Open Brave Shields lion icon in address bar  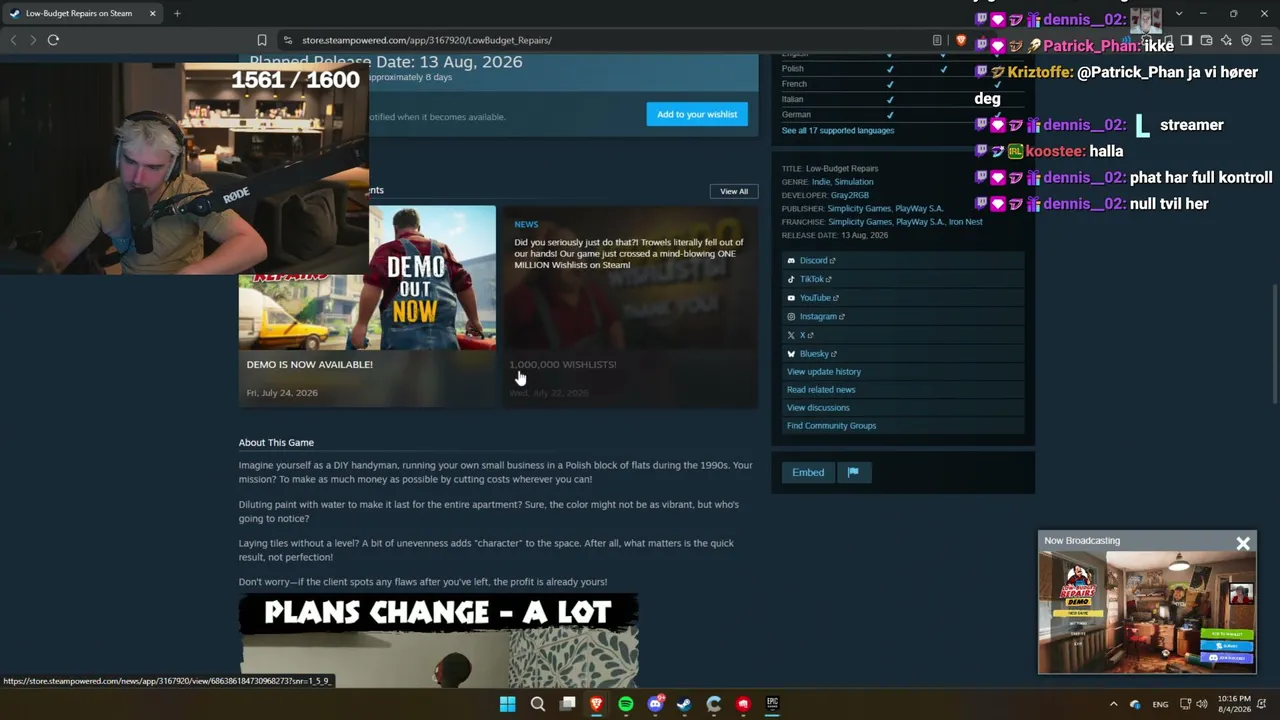[961, 40]
